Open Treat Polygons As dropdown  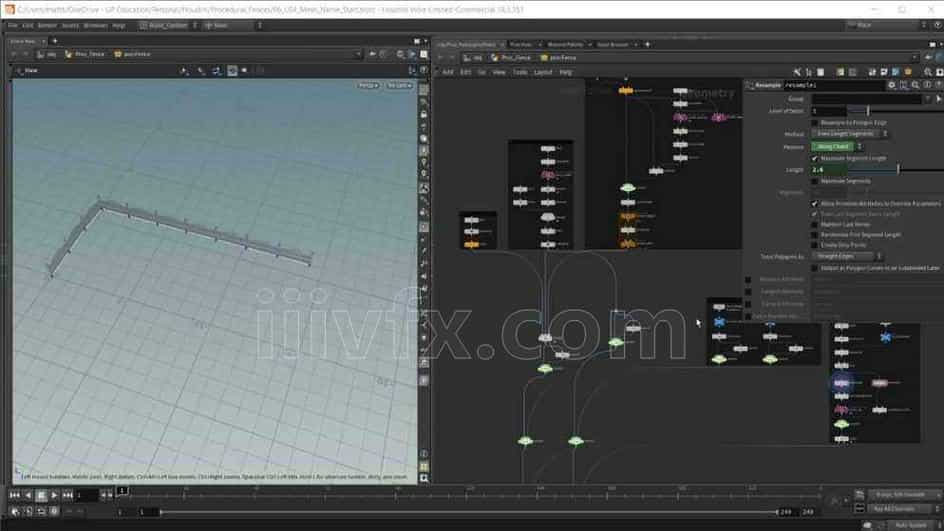pos(846,256)
